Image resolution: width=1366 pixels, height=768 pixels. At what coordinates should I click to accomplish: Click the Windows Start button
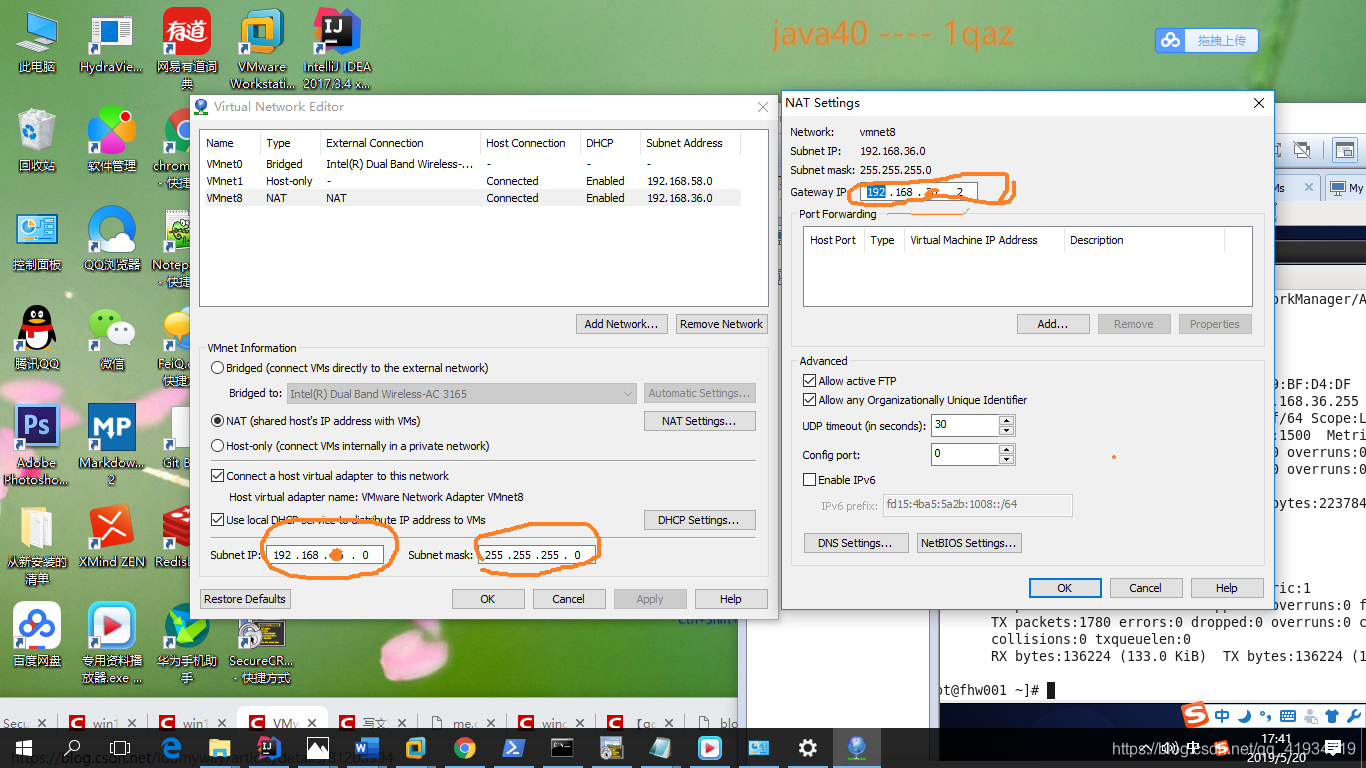[x=22, y=747]
